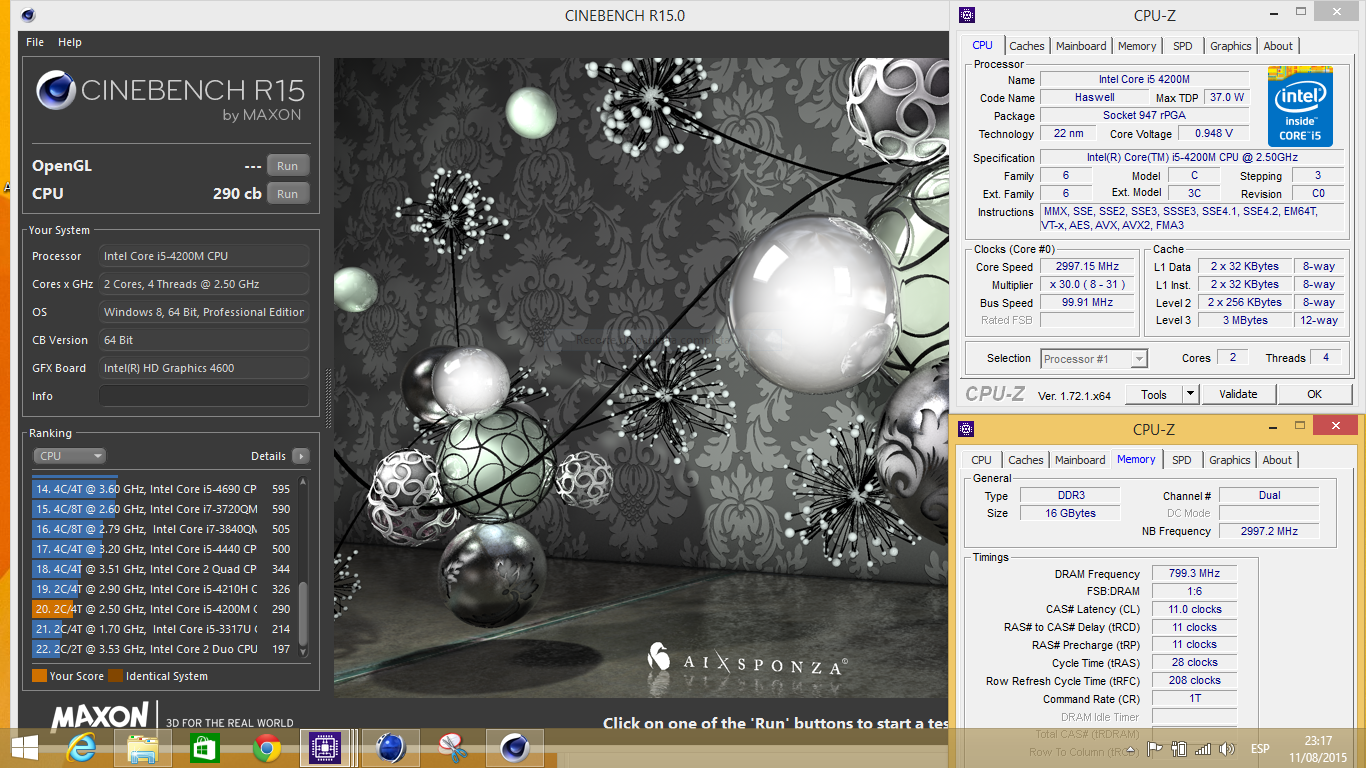
Task: Select About tab in lower CPU-Z window
Action: click(x=1277, y=460)
